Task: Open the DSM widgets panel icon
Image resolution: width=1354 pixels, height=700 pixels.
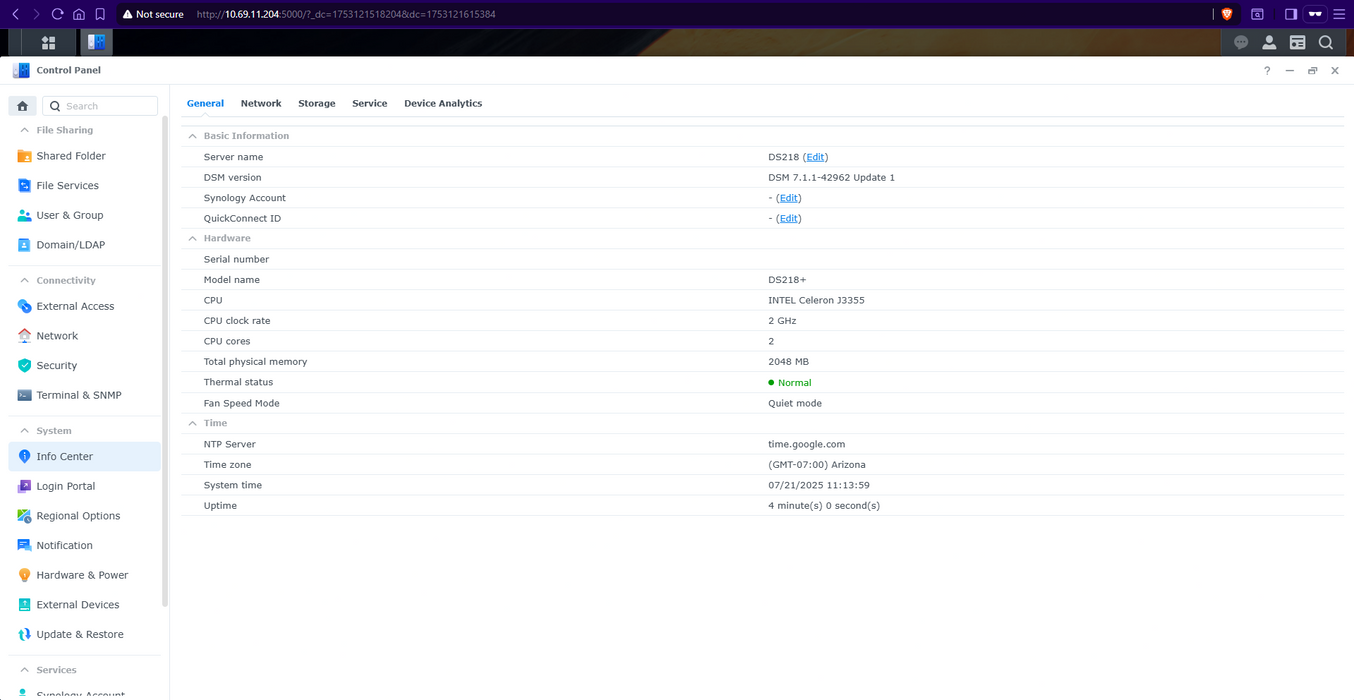Action: pyautogui.click(x=1297, y=42)
